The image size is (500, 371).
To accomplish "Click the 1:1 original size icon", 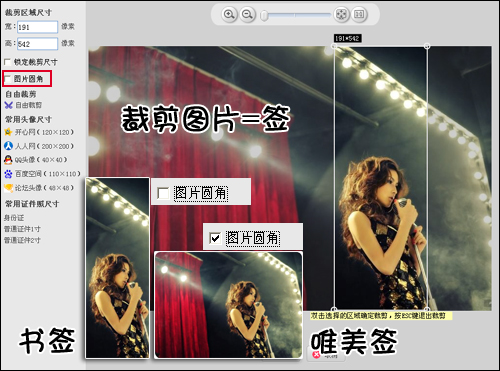I will point(359,14).
